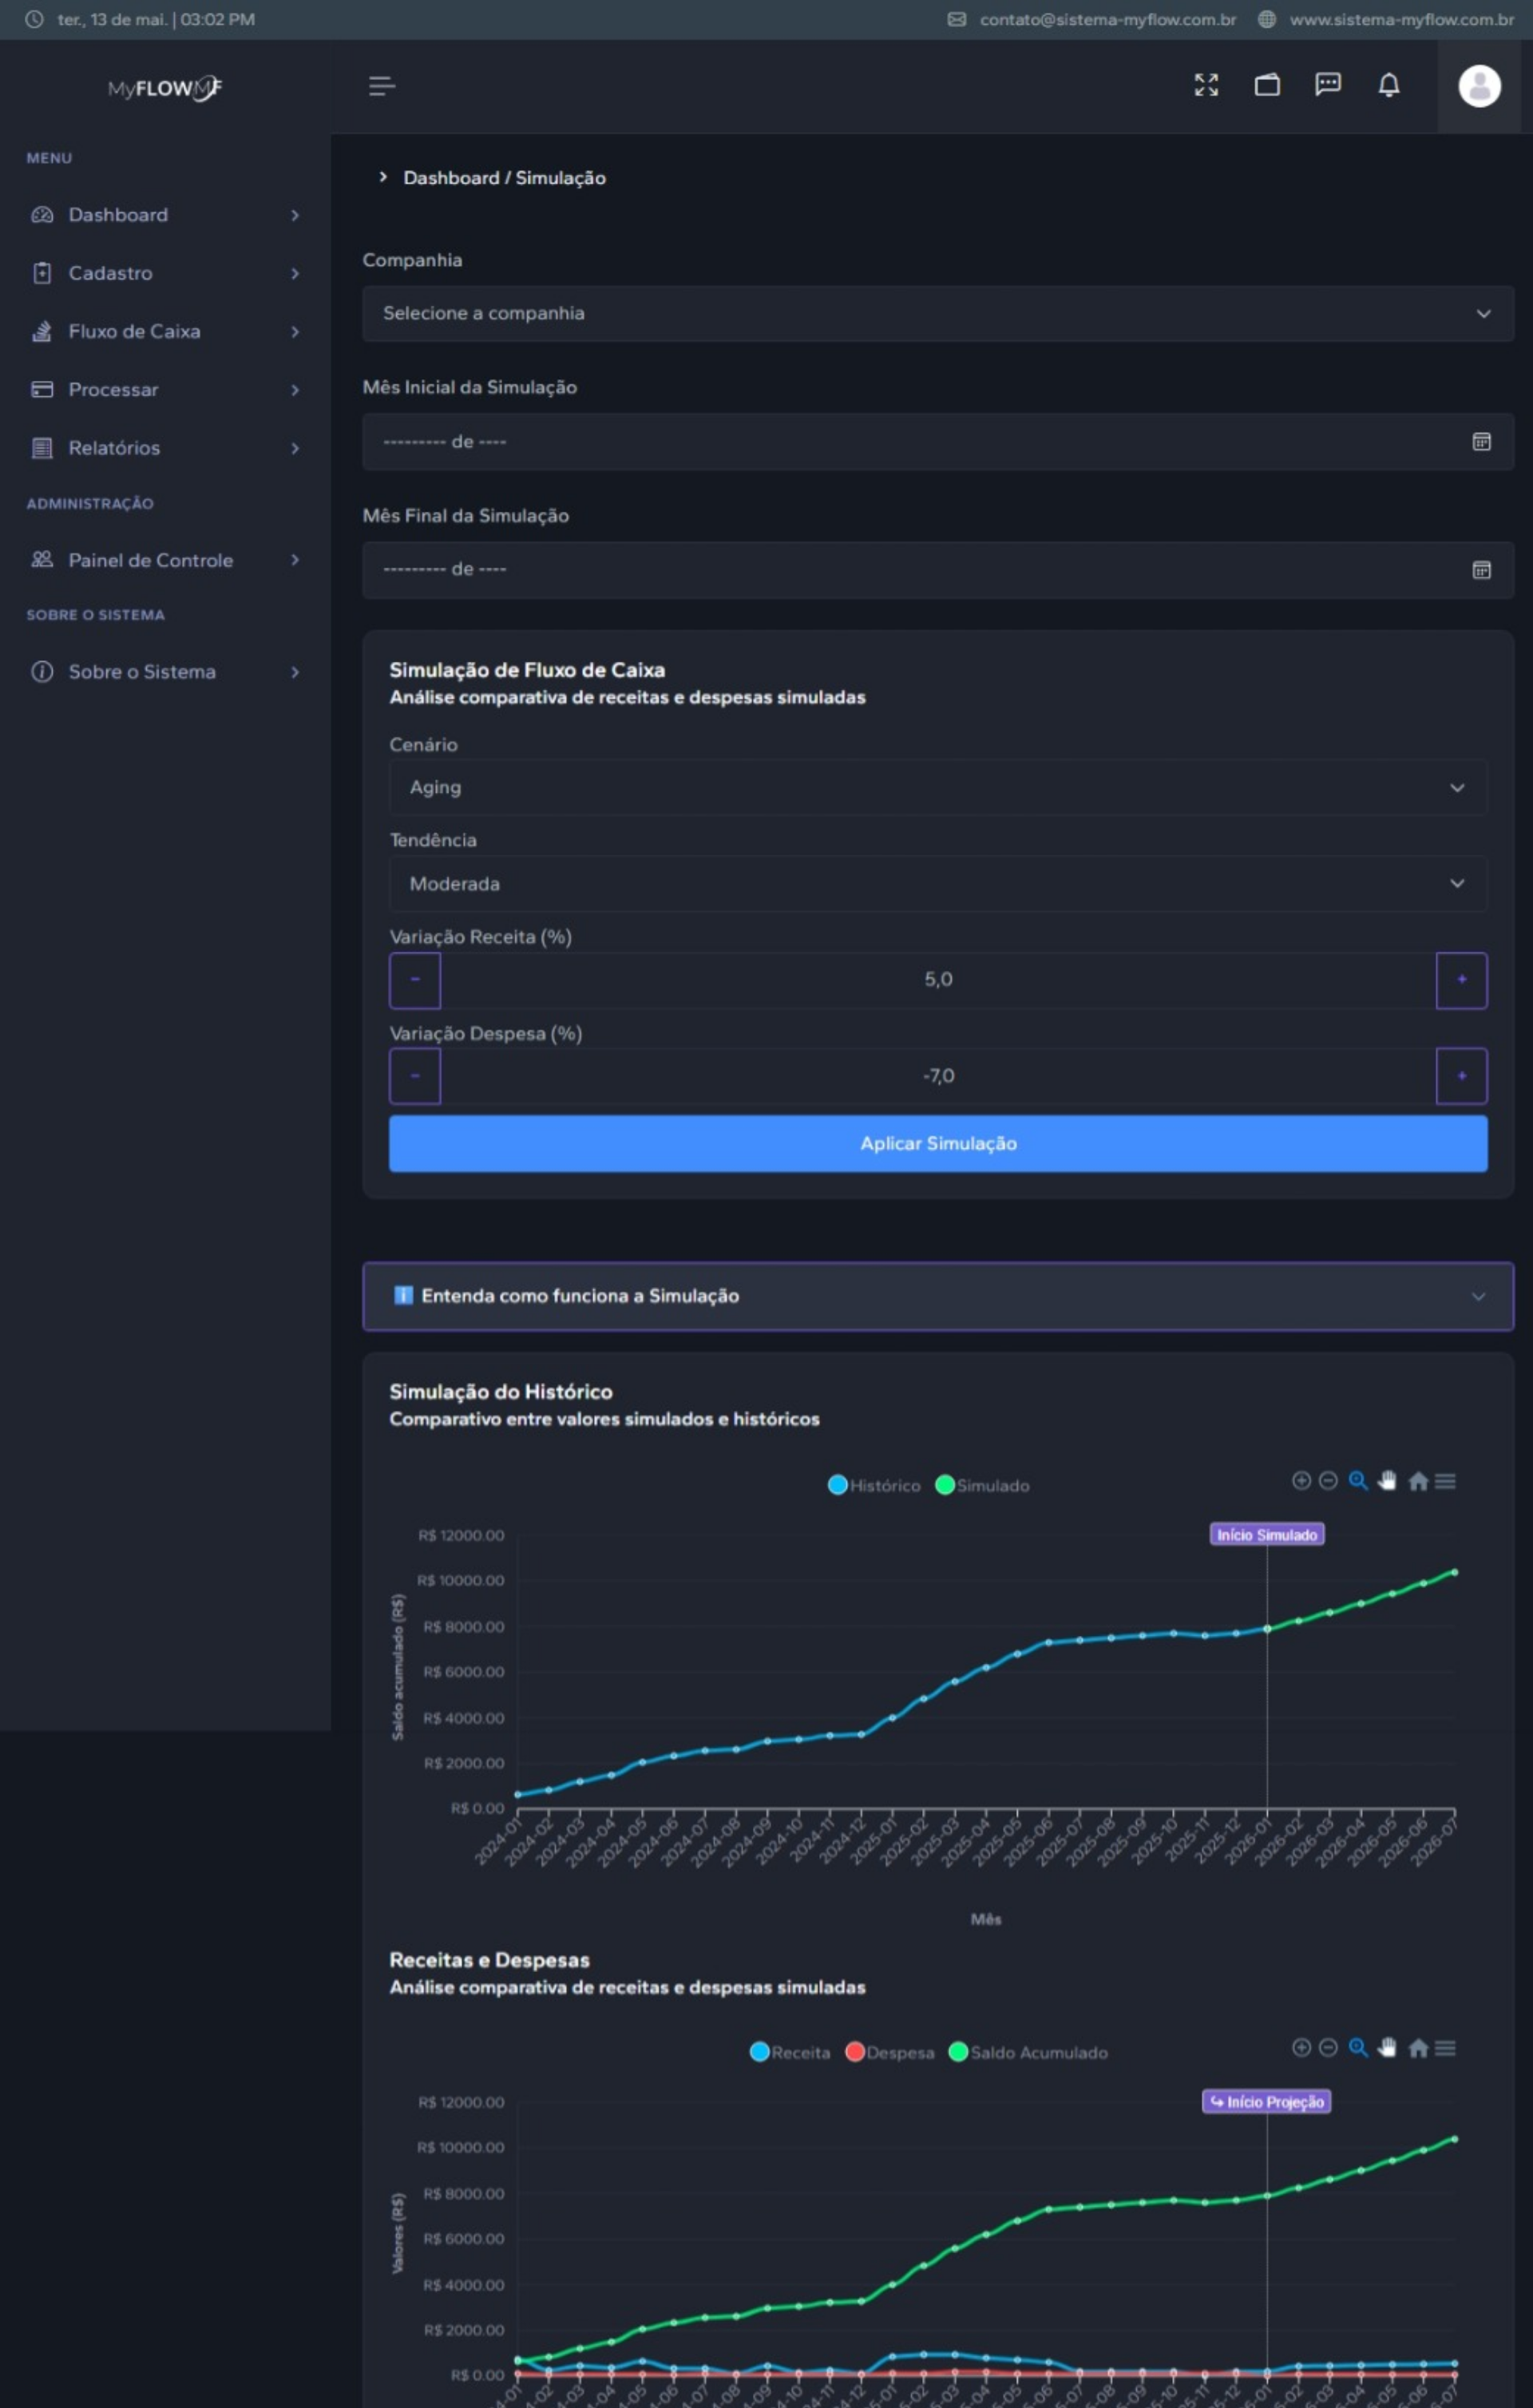
Task: Open Relatórios in sidebar menu
Action: click(x=114, y=448)
